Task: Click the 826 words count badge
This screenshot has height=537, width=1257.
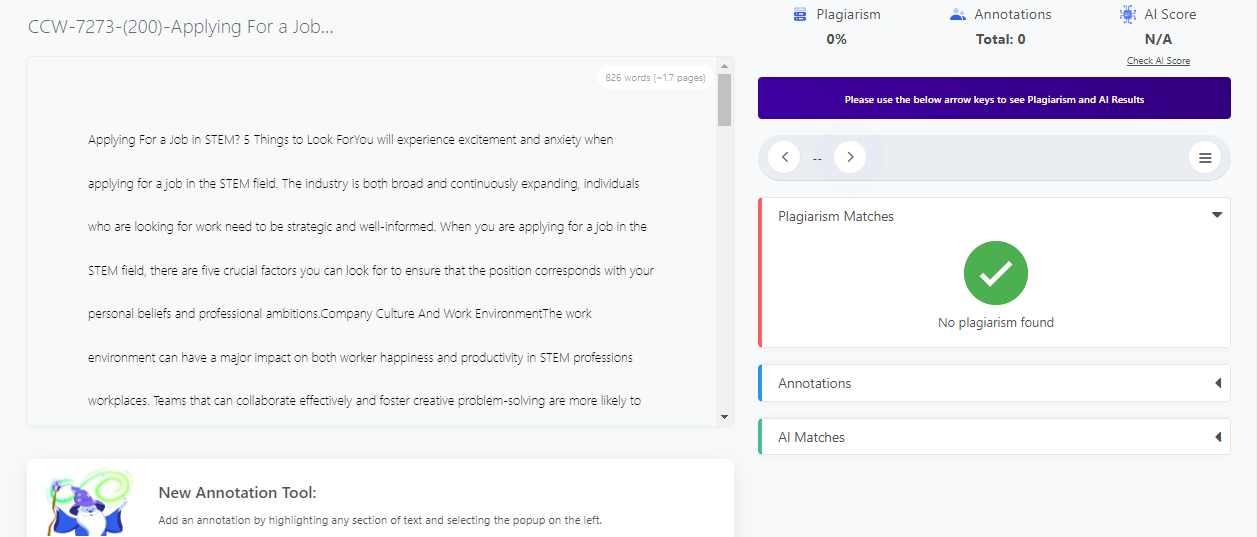Action: (655, 77)
